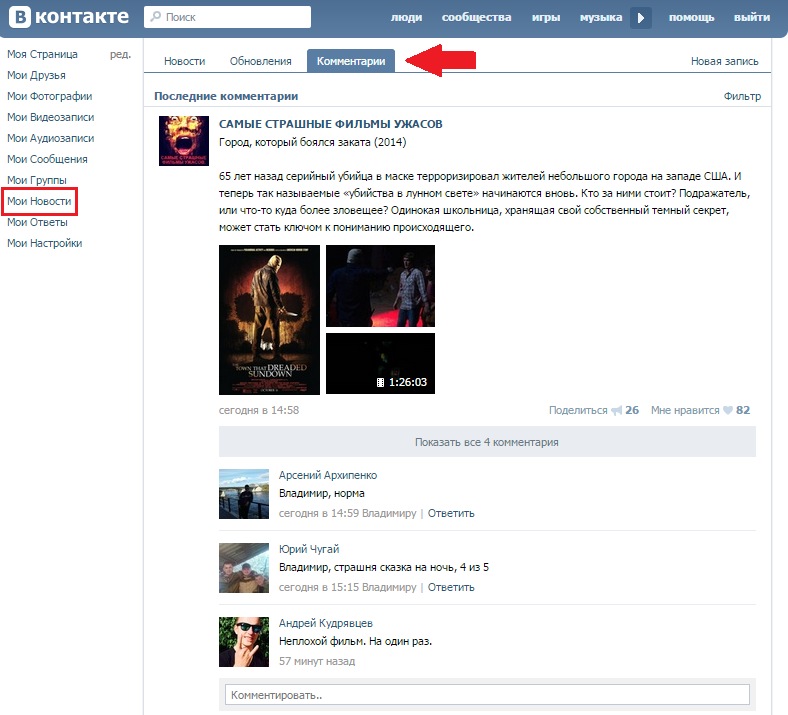Open Мои Новости
Image resolution: width=788 pixels, height=715 pixels.
(39, 201)
